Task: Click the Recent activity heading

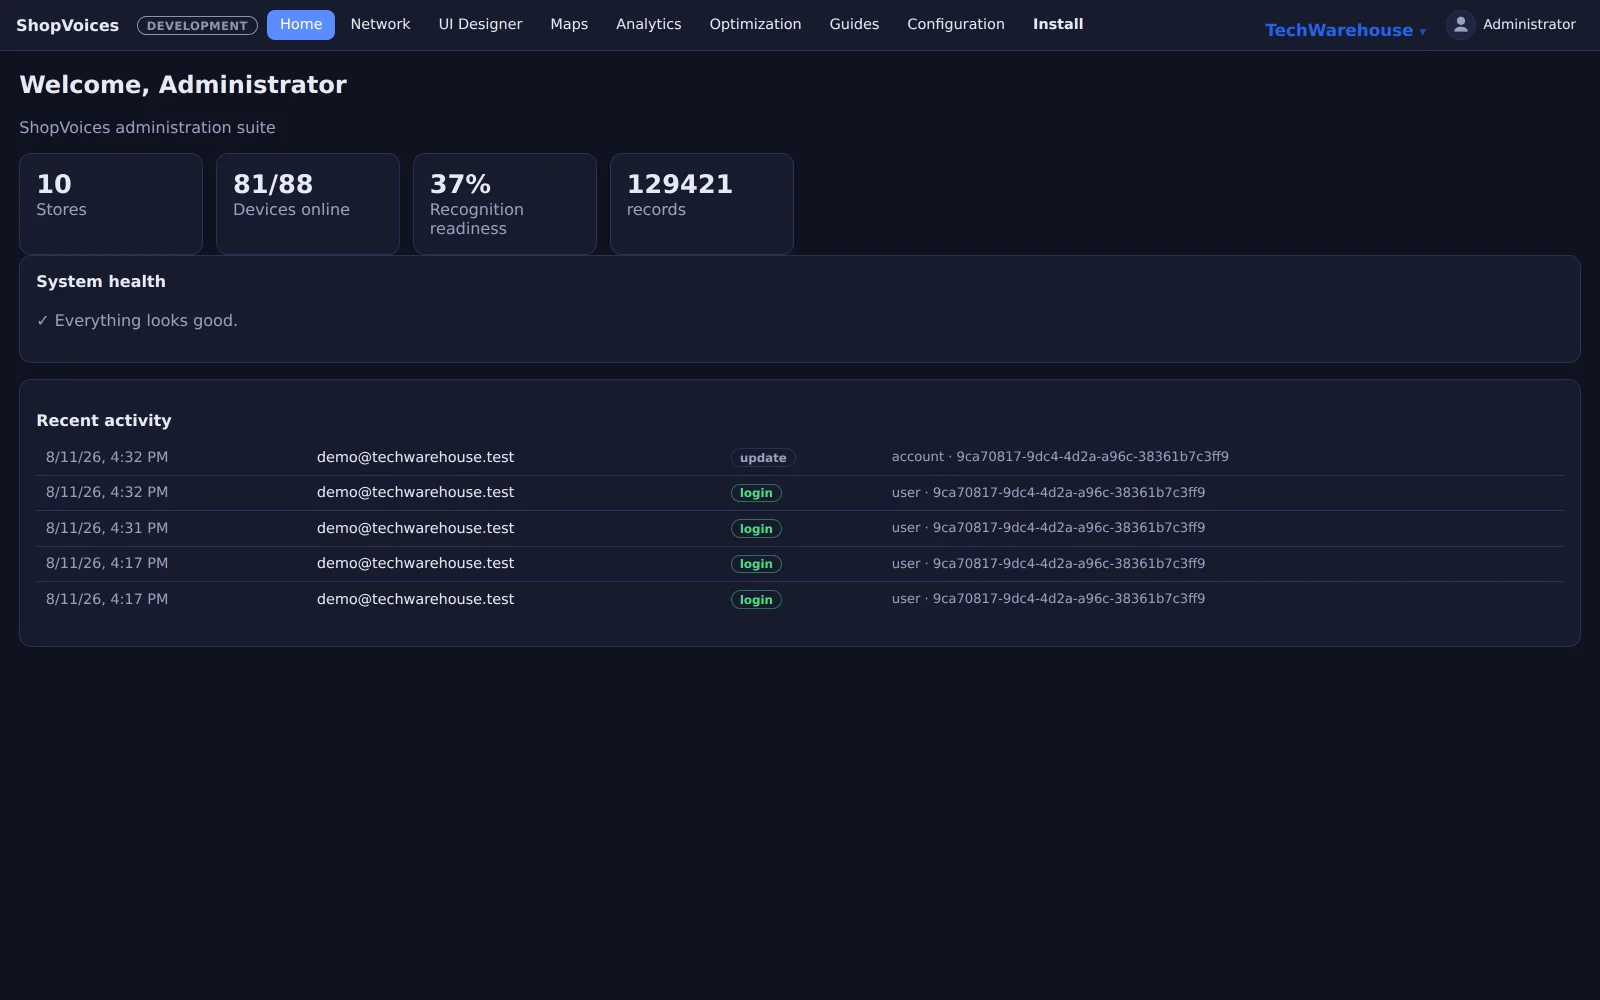Action: pyautogui.click(x=104, y=421)
